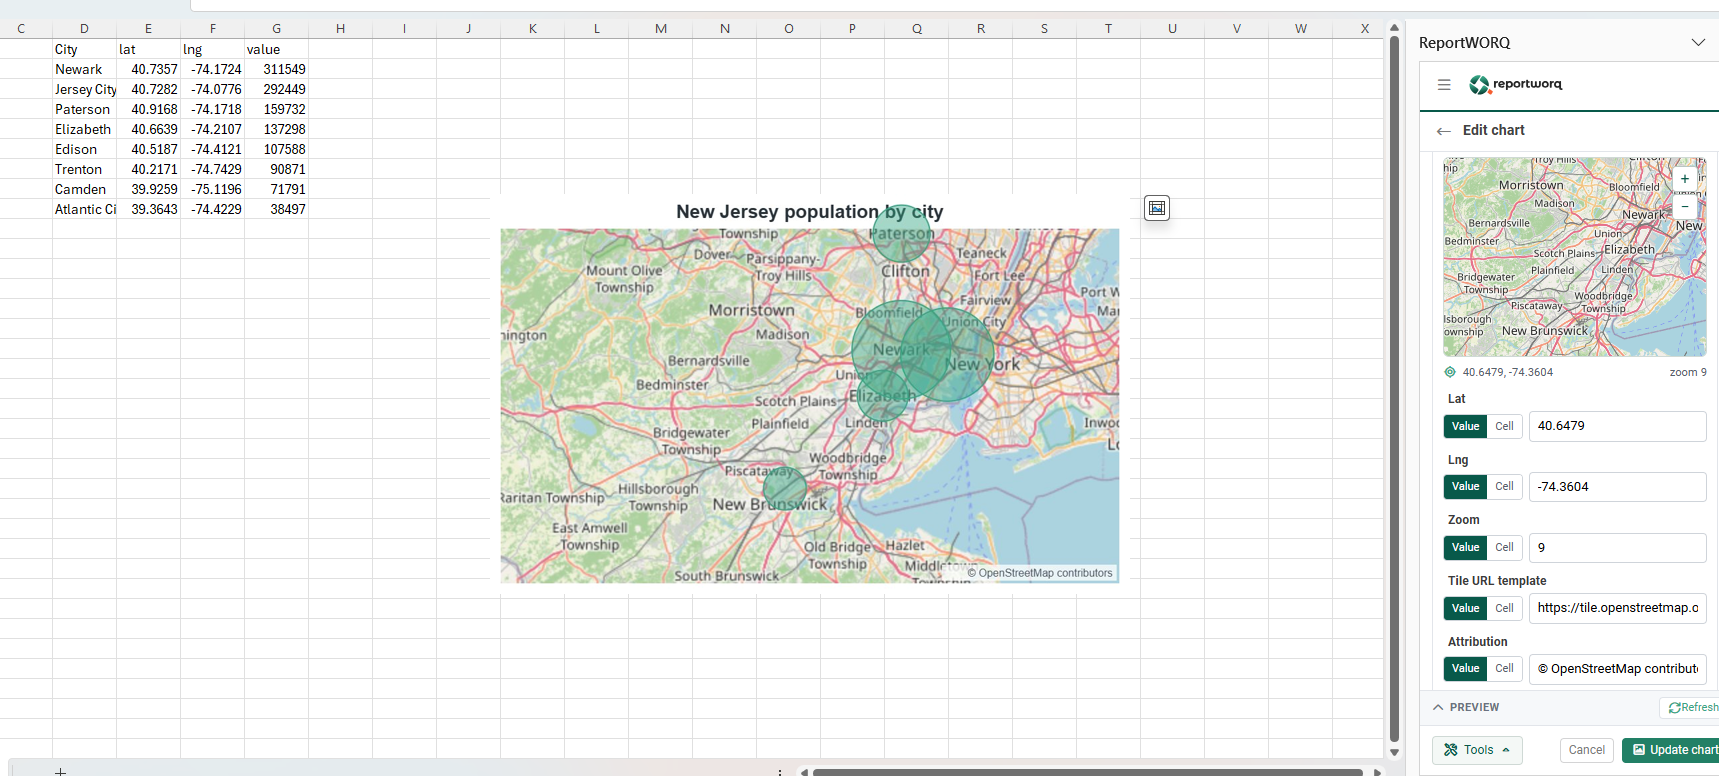Select Value mode for Attribution
Screen dimensions: 1719x776
pos(1465,669)
